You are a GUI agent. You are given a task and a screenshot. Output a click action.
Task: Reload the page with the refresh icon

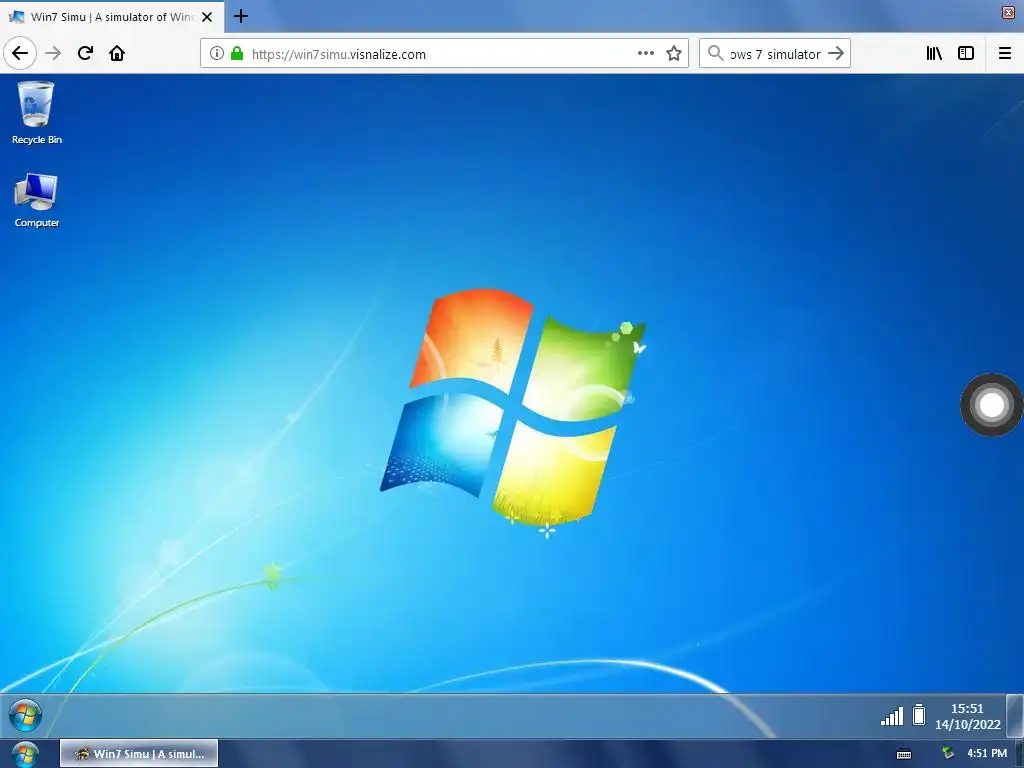[x=85, y=54]
